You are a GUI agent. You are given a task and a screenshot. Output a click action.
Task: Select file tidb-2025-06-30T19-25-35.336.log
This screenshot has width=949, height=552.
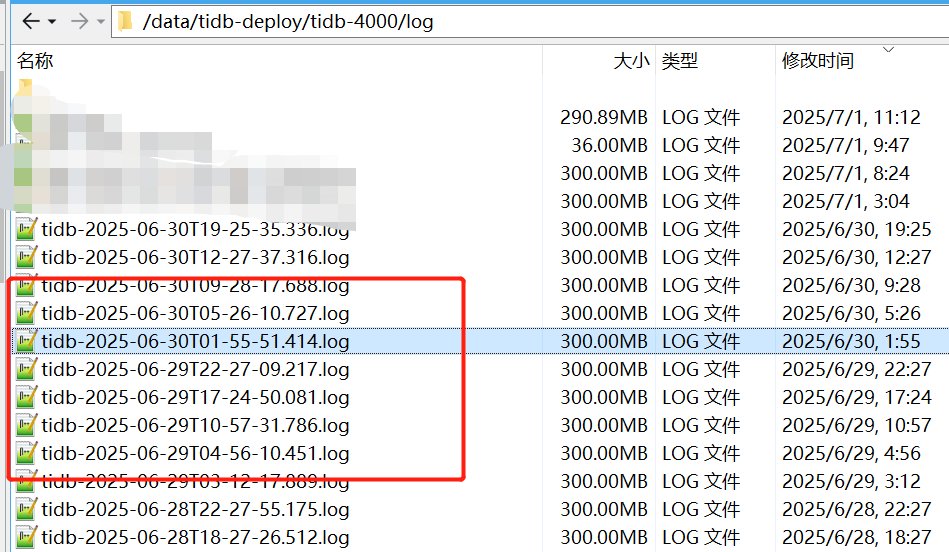(195, 229)
